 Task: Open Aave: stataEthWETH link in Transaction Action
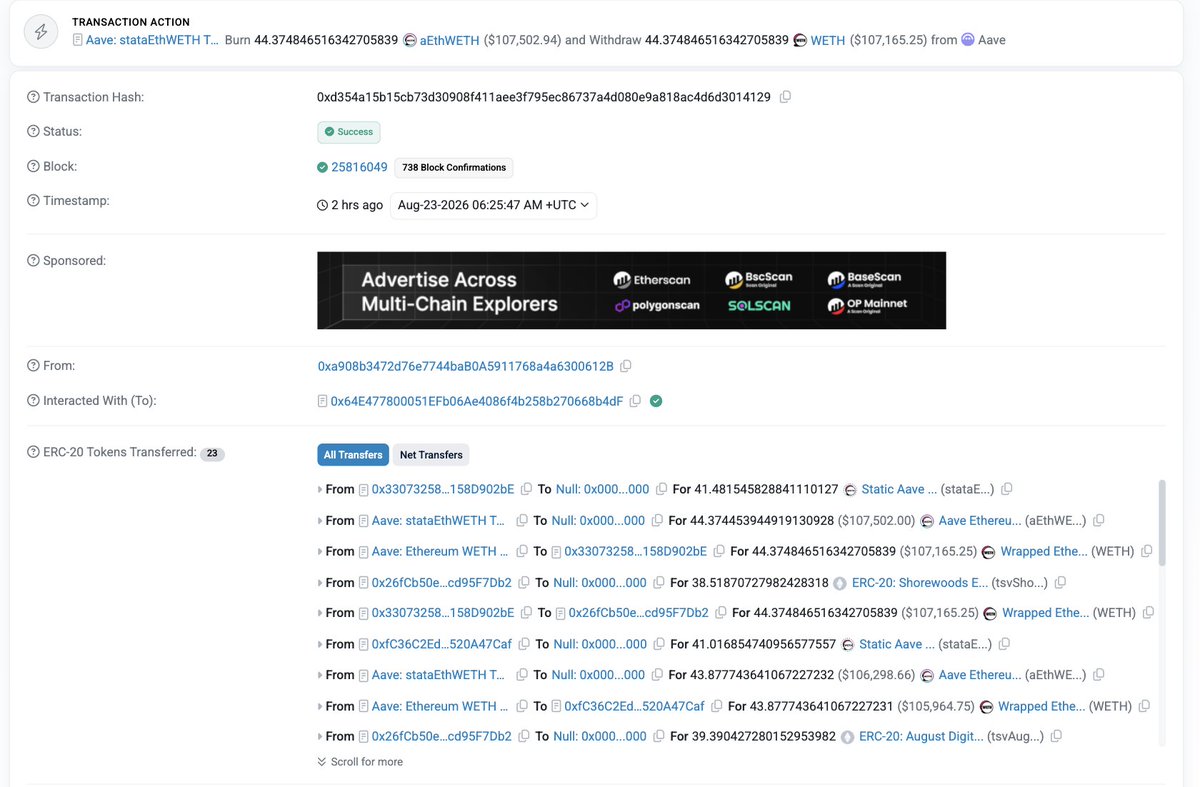coord(153,40)
